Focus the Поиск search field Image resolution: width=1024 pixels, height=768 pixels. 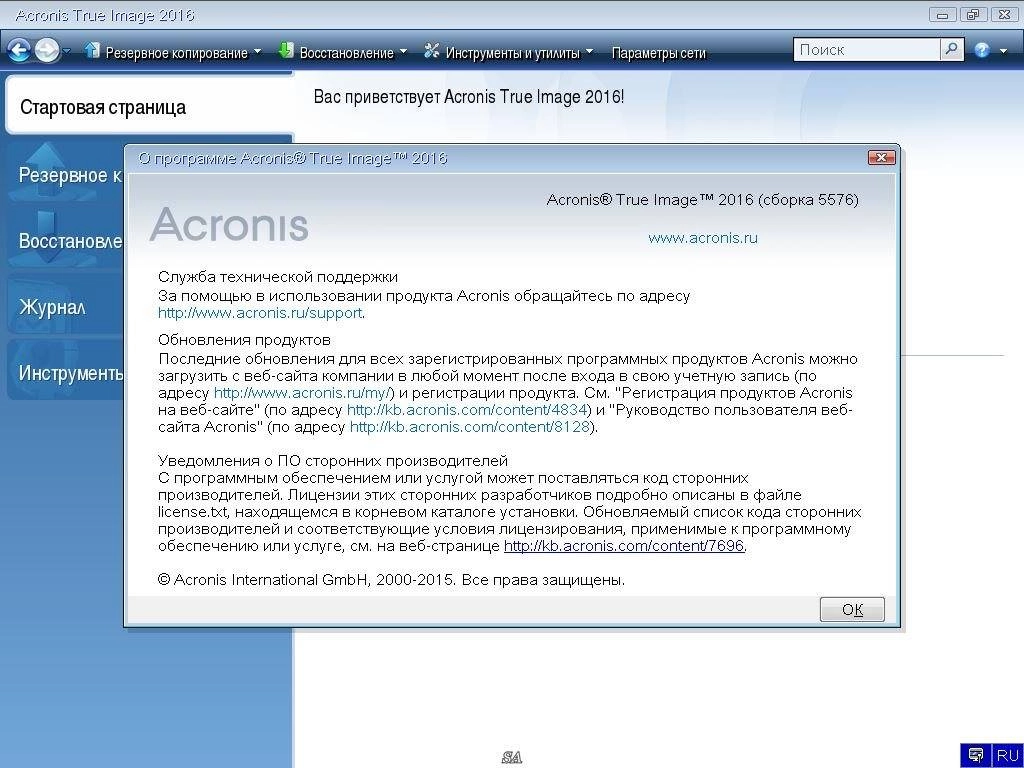867,50
